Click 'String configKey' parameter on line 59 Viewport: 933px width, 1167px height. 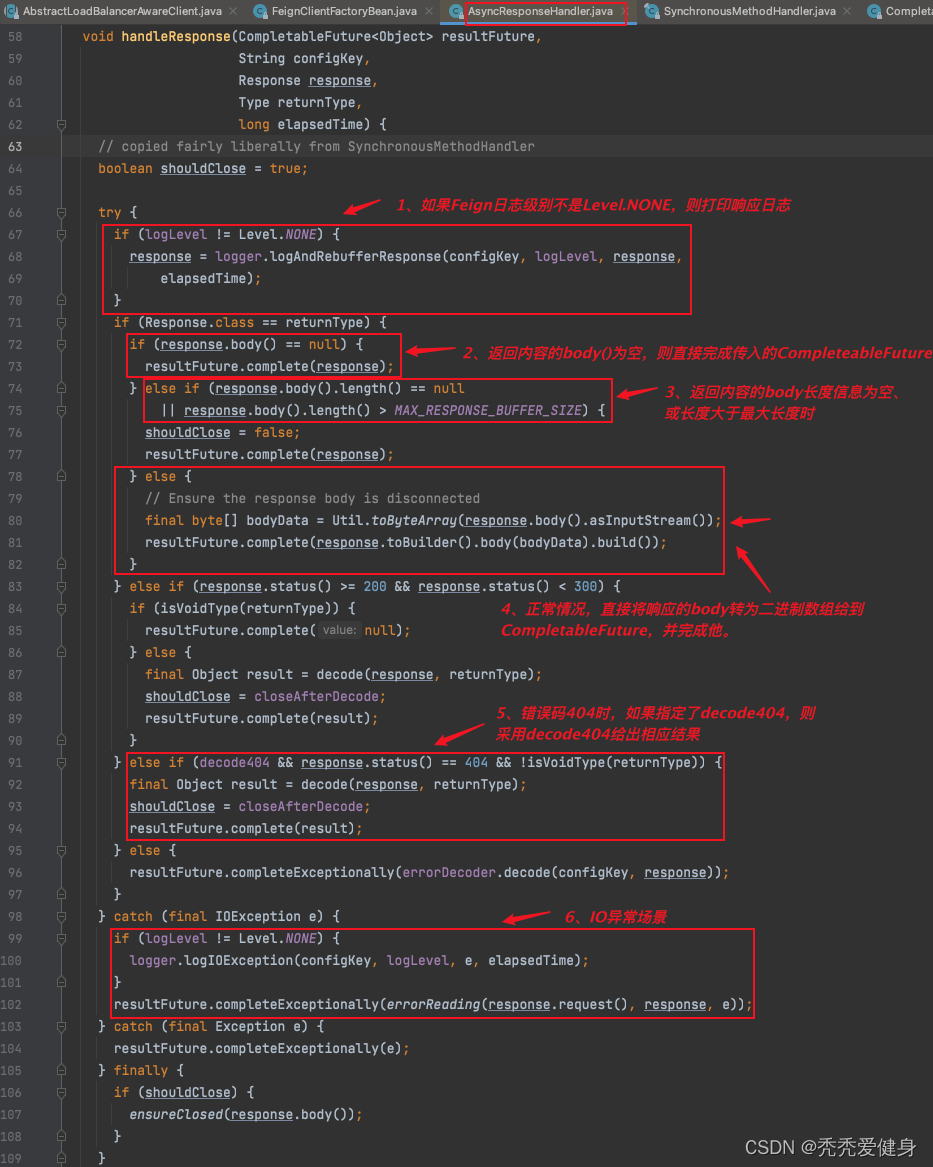point(301,59)
